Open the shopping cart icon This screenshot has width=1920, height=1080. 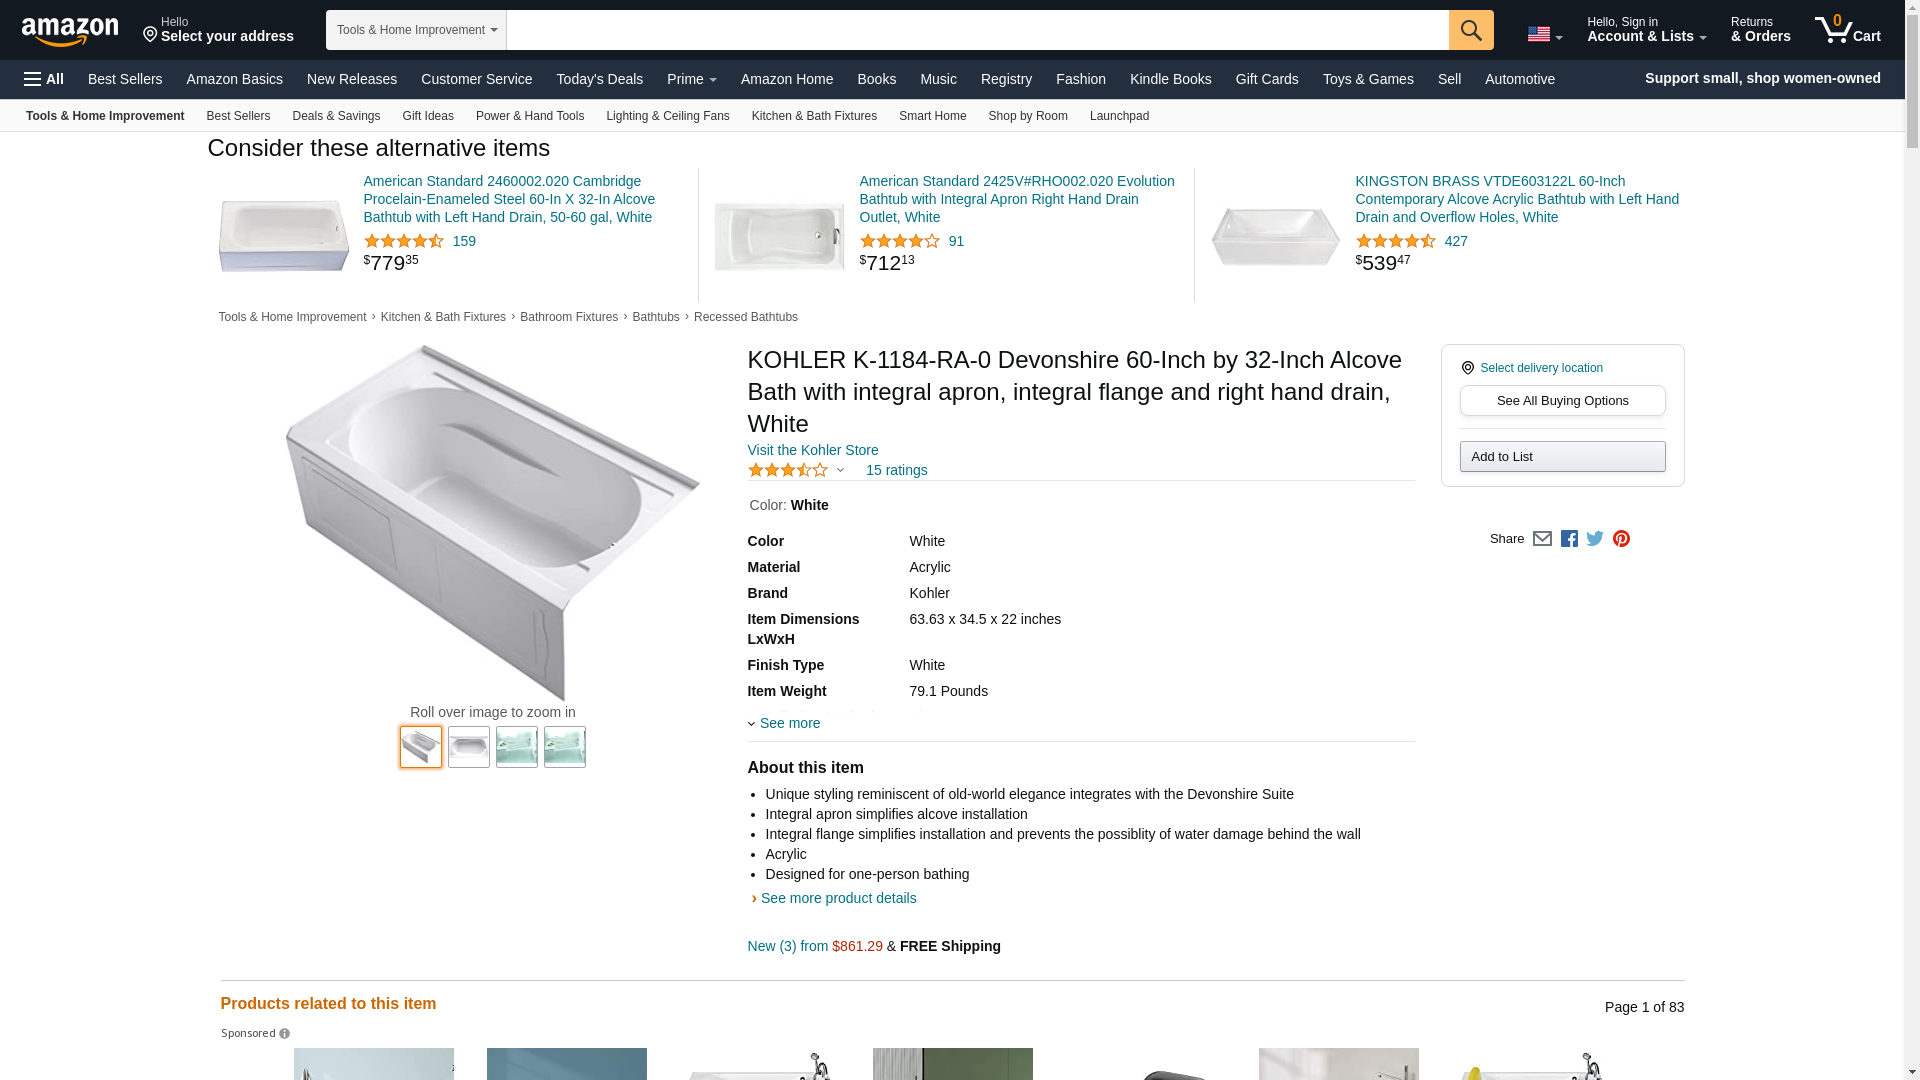1847,30
